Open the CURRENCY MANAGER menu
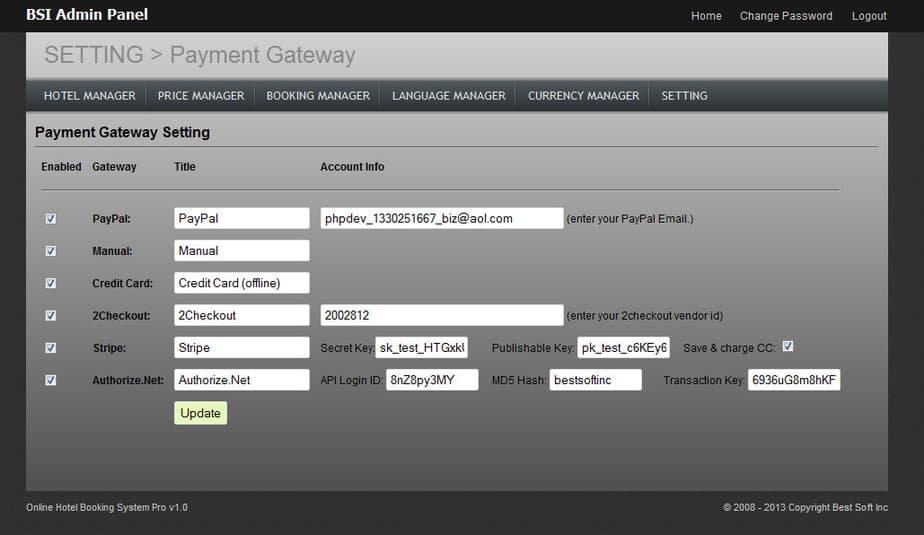This screenshot has height=535, width=924. pos(583,95)
